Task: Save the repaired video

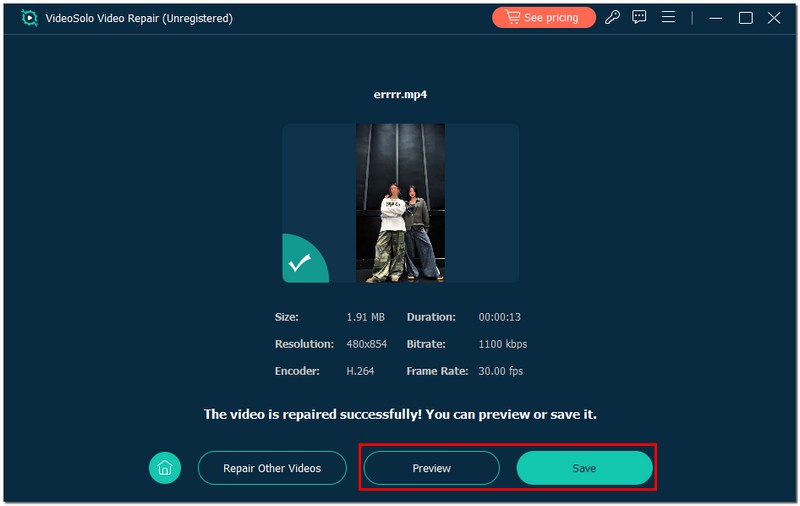Action: (x=584, y=468)
